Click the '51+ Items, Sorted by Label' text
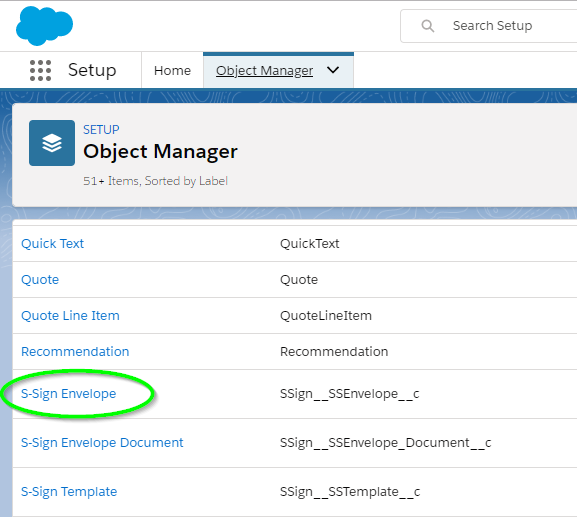 point(155,181)
